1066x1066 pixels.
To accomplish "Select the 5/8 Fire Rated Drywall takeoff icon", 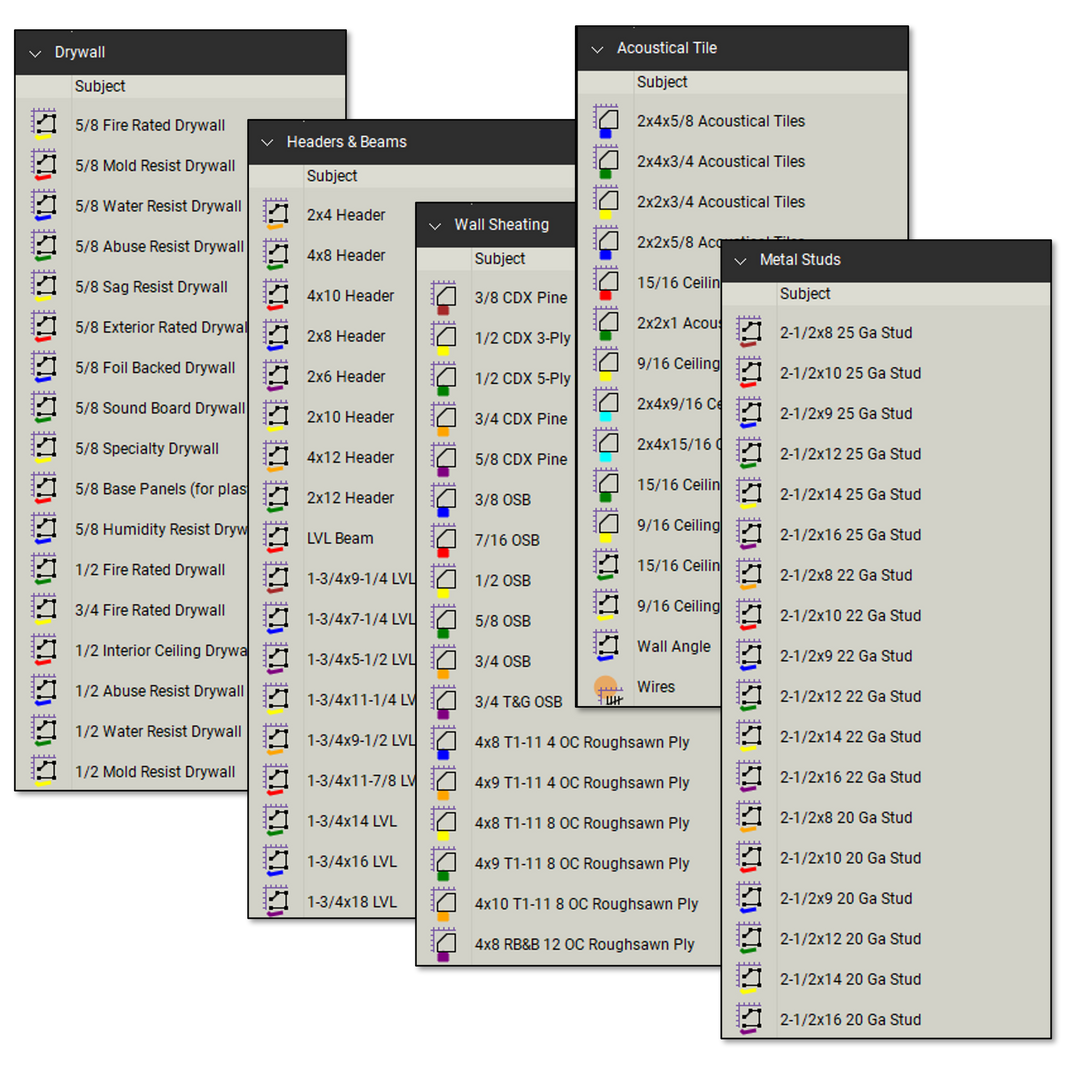I will click(44, 123).
